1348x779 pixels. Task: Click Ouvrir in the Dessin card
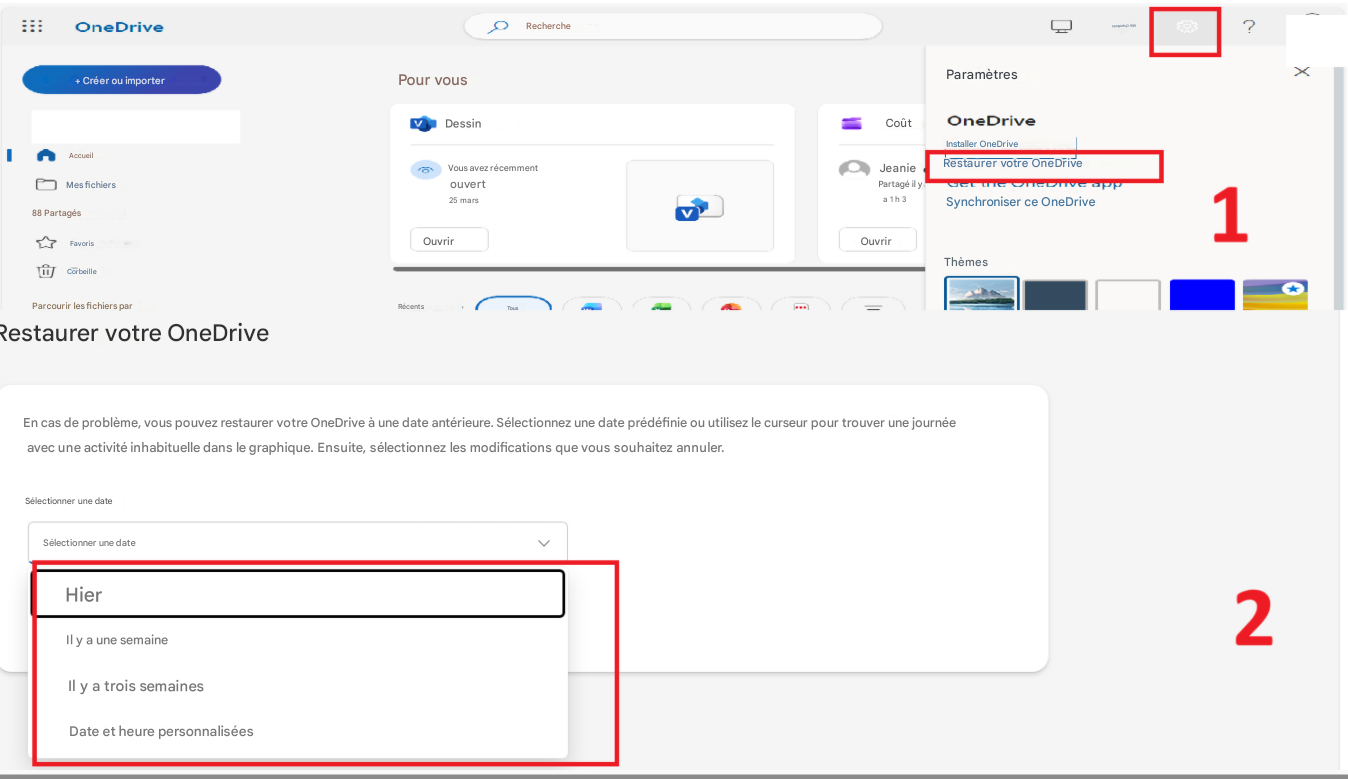pos(449,240)
